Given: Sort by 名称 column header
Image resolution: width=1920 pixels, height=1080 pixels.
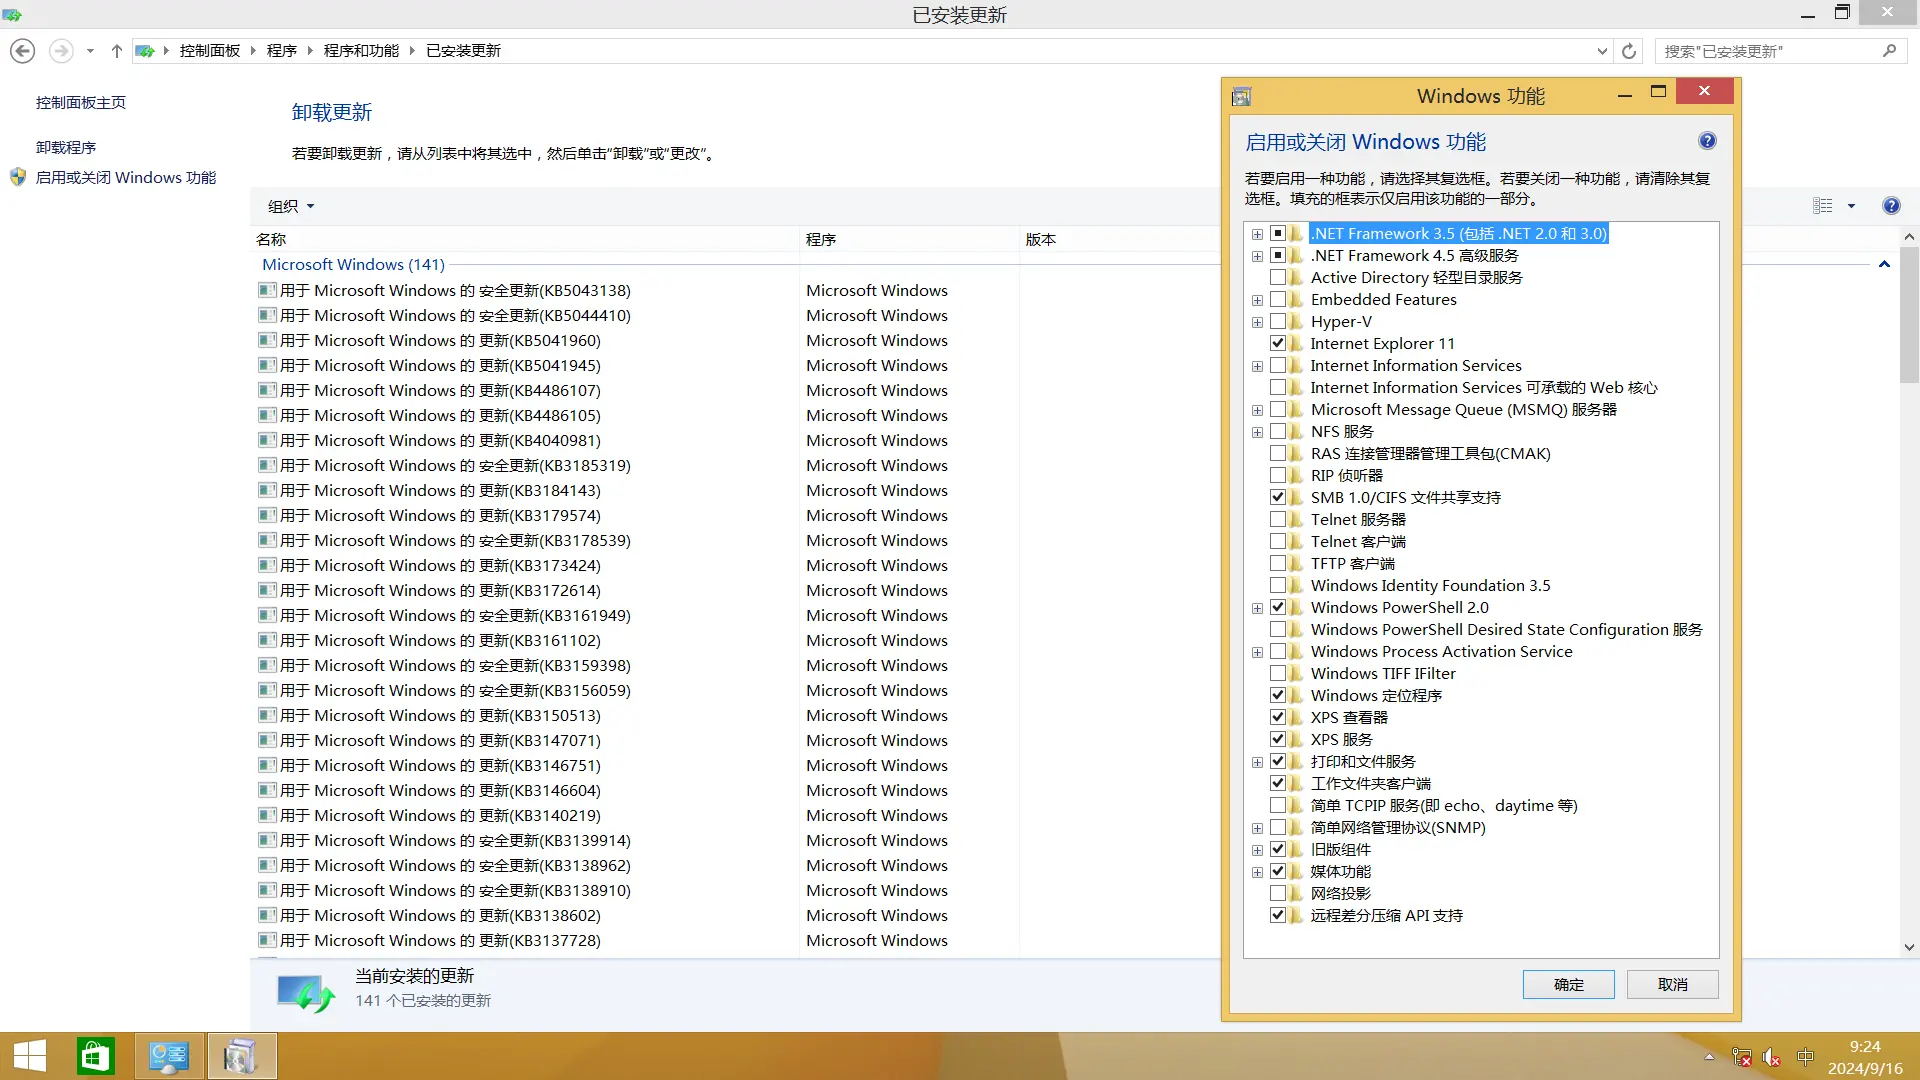Looking at the screenshot, I should click(x=525, y=239).
